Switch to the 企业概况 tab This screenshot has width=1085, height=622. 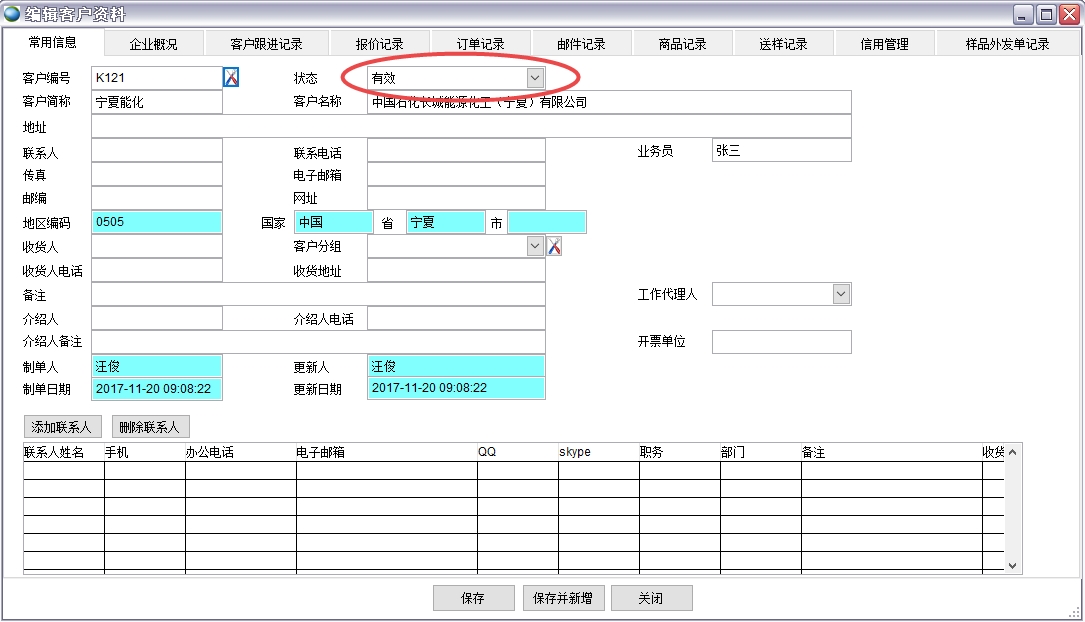point(153,44)
